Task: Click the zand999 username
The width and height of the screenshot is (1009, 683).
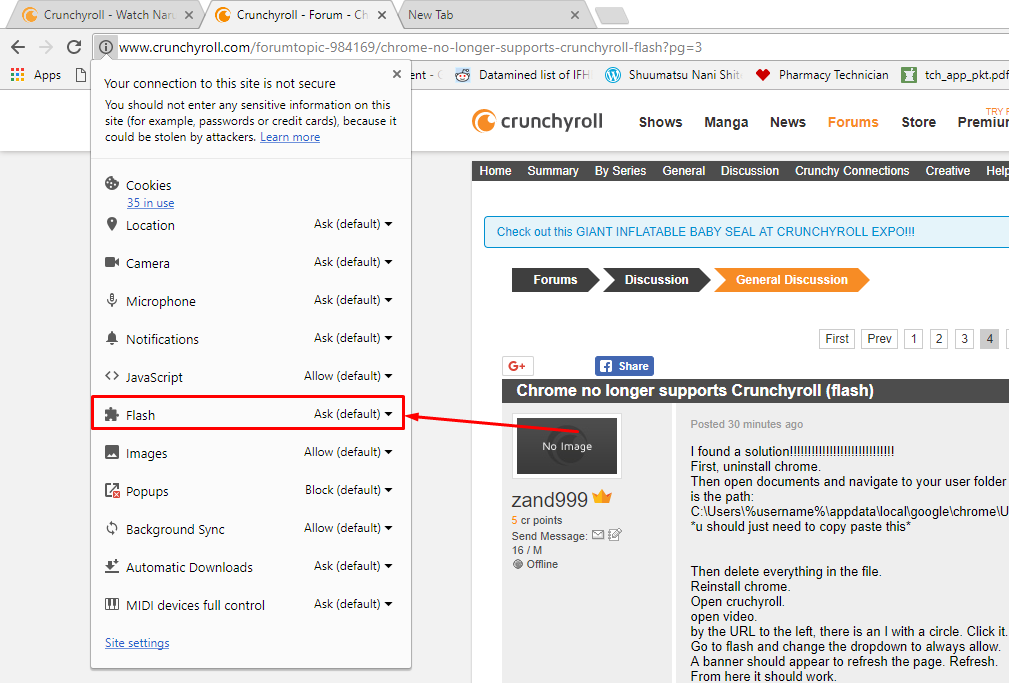Action: pos(549,500)
